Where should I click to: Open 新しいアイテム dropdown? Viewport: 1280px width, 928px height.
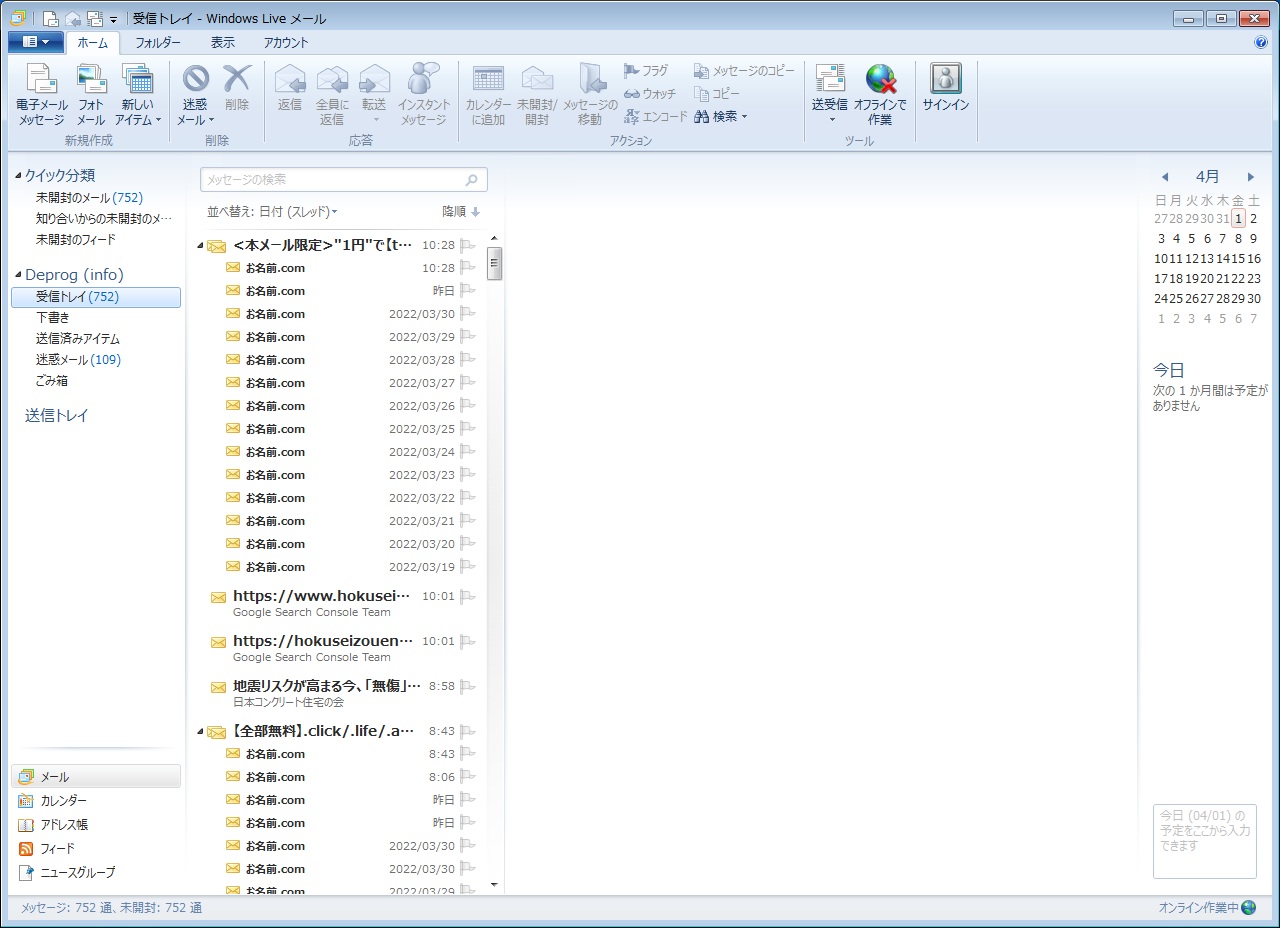[138, 113]
